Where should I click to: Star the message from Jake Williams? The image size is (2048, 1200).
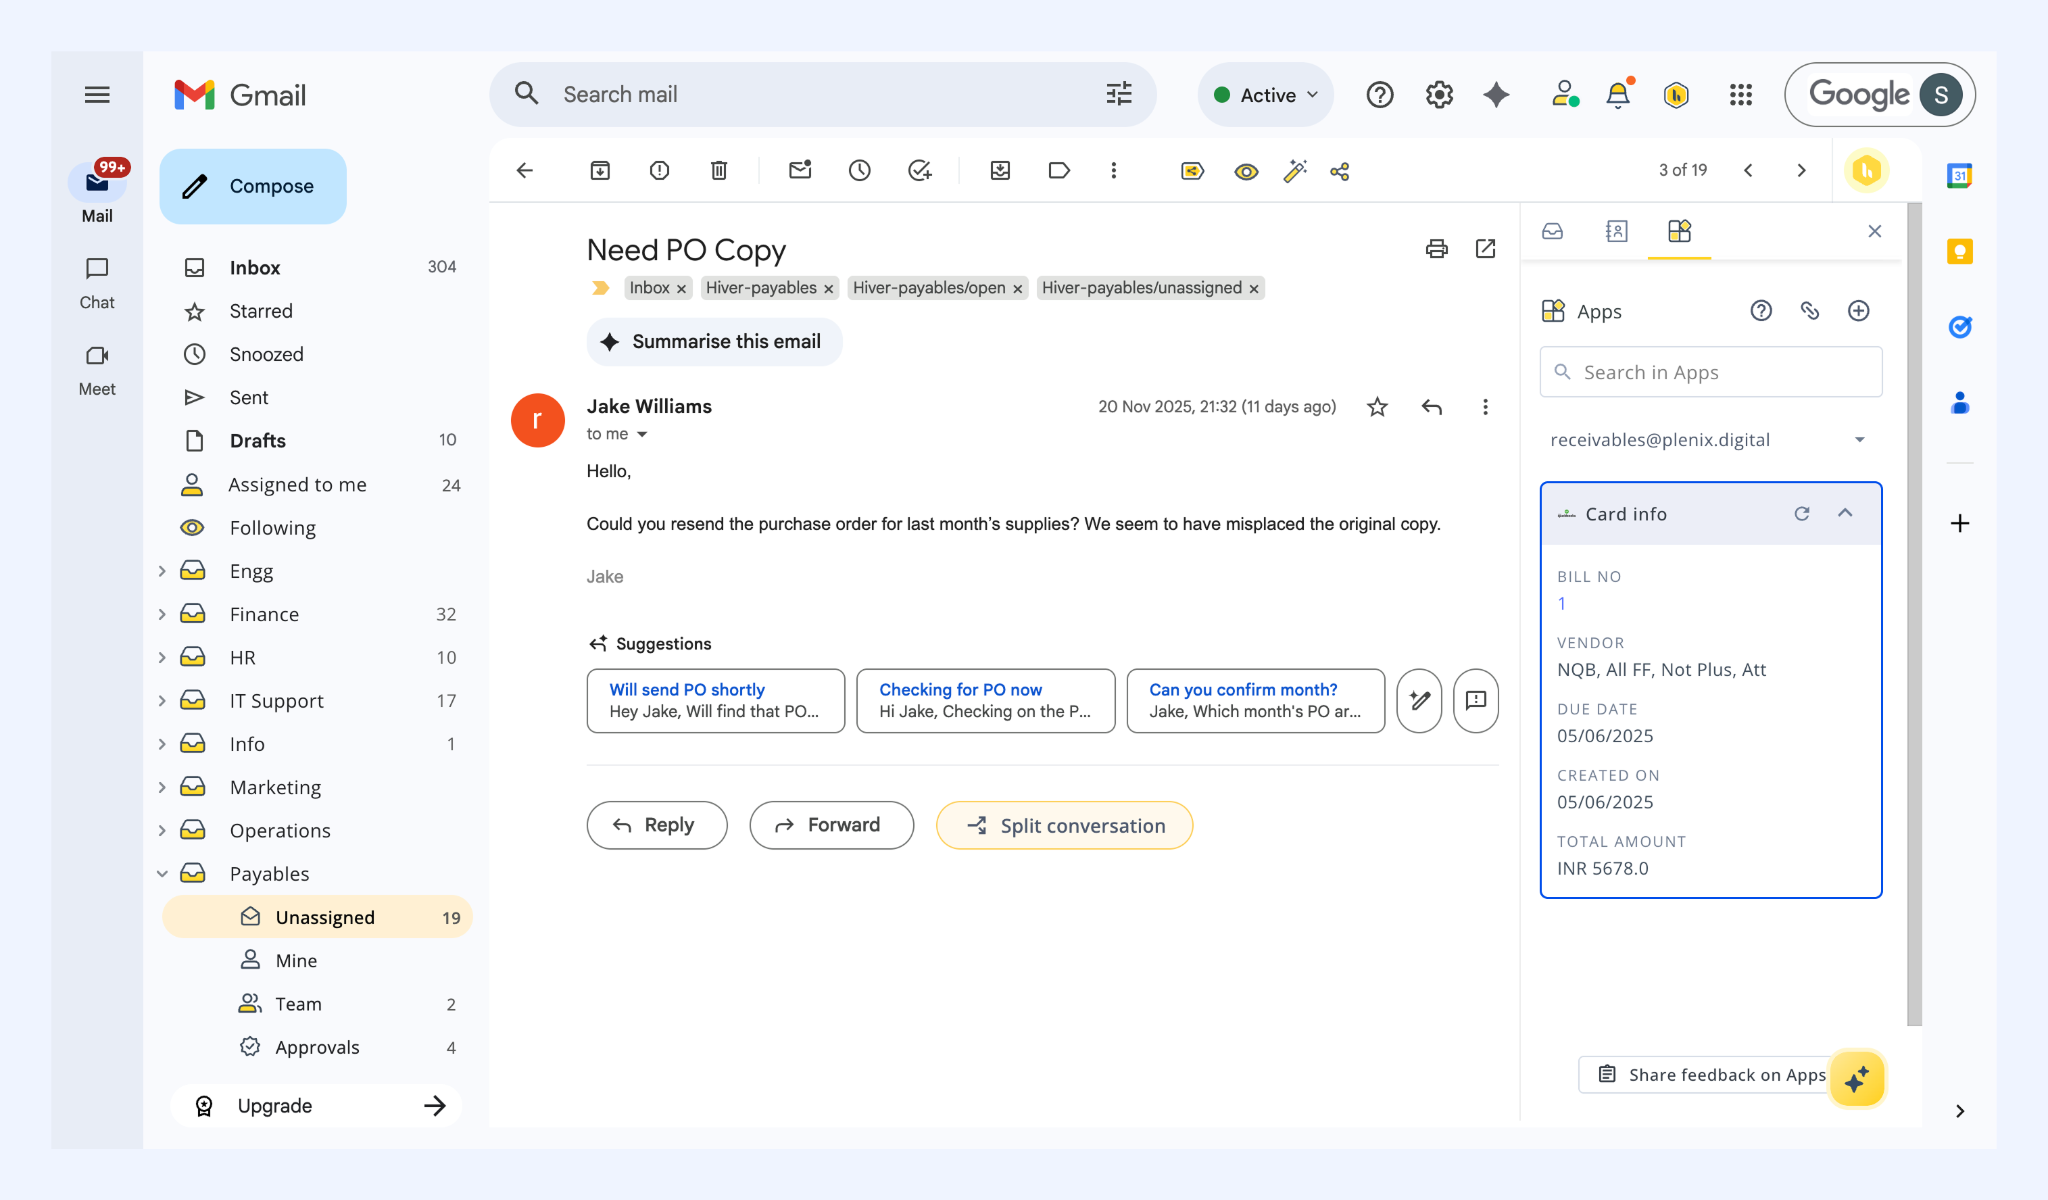(x=1378, y=407)
